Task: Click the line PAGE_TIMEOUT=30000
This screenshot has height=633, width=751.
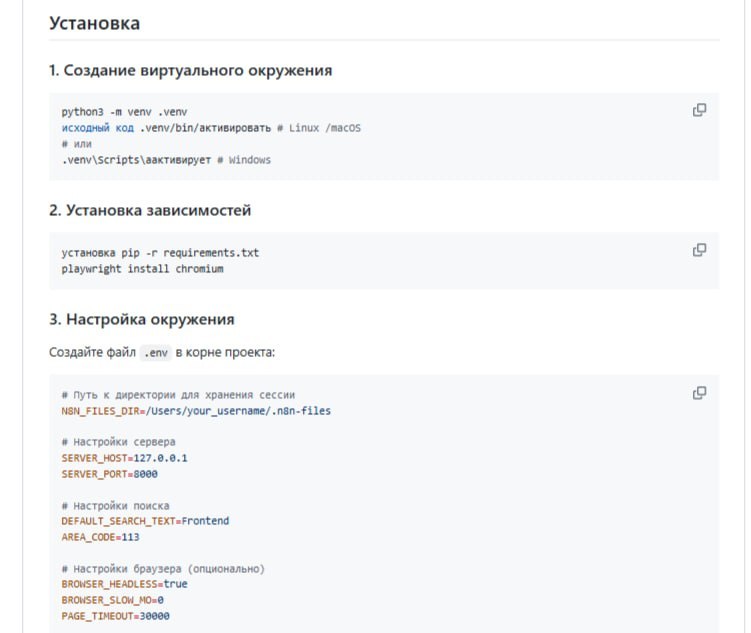Action: [x=115, y=616]
